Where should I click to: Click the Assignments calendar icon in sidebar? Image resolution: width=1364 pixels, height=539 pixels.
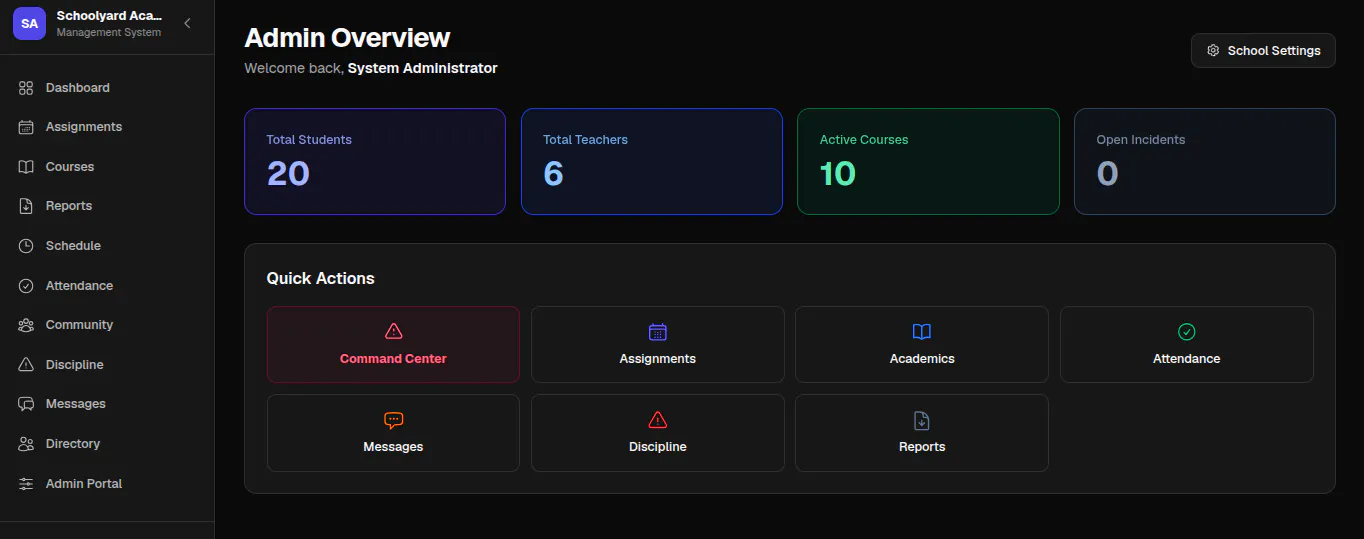[x=26, y=127]
